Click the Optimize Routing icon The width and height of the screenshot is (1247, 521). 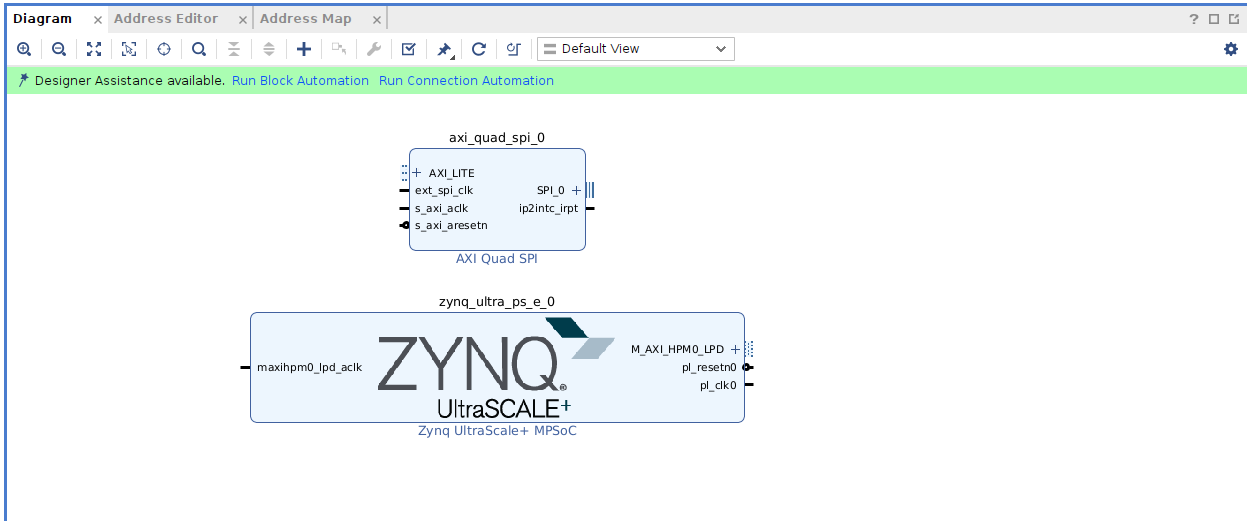point(514,49)
